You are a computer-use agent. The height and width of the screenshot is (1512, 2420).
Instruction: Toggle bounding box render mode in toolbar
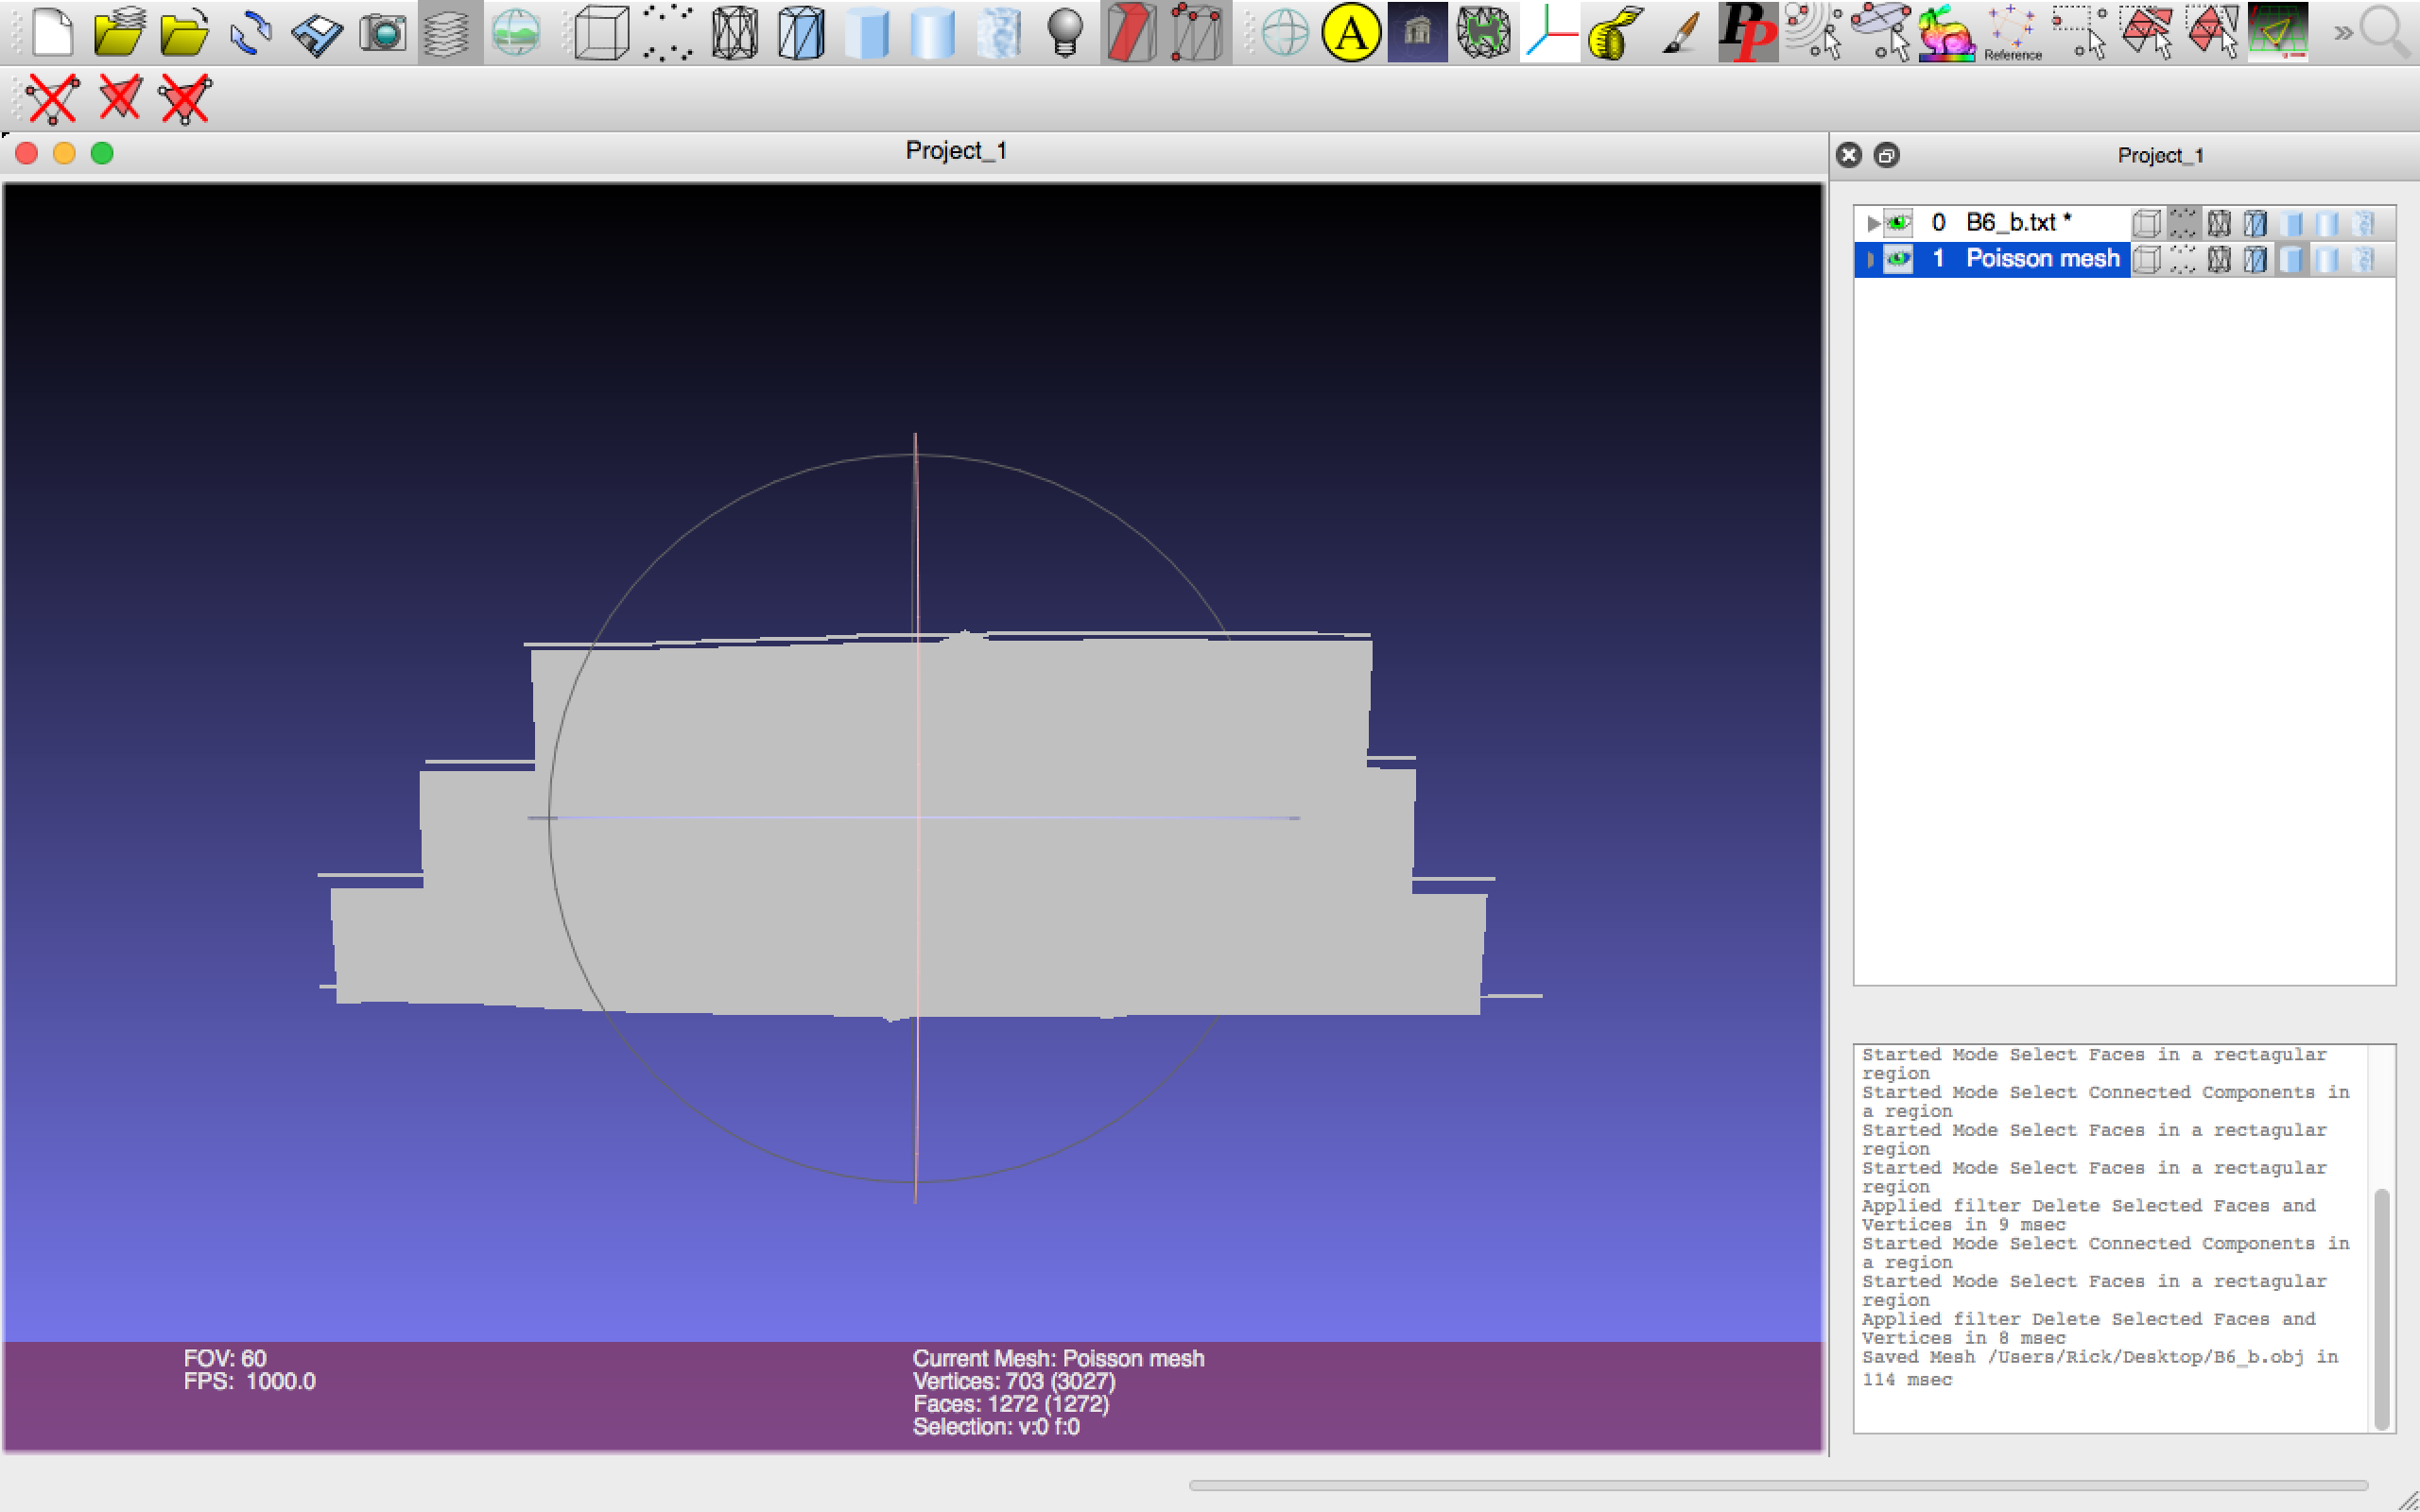[601, 32]
